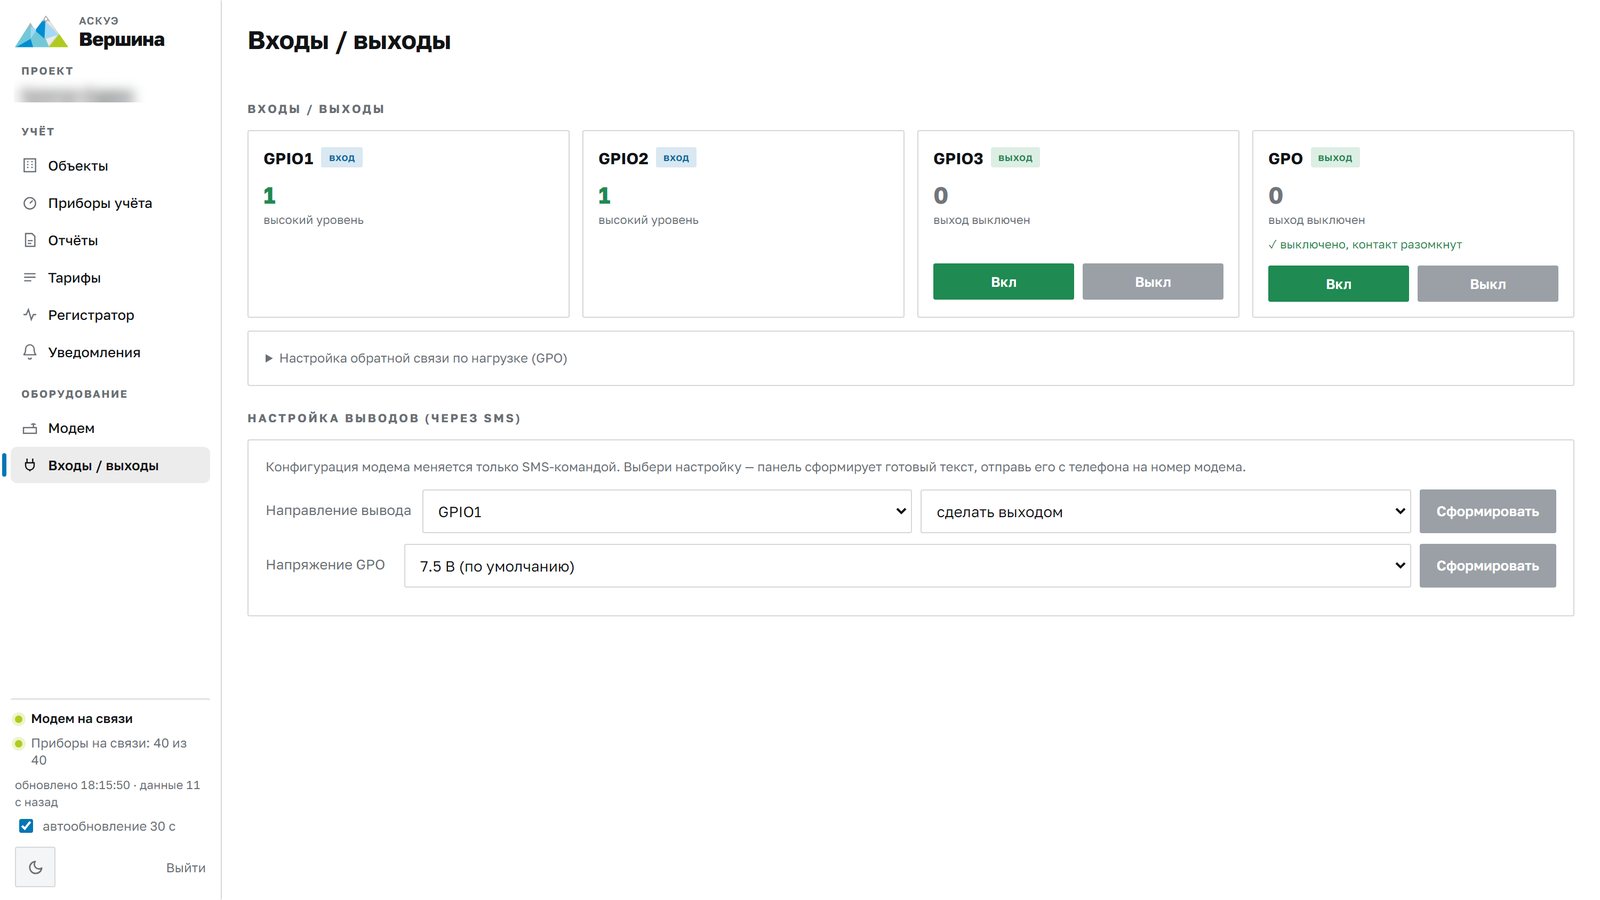1600x900 pixels.
Task: Open the сделать выходом direction dropdown
Action: tap(1165, 511)
